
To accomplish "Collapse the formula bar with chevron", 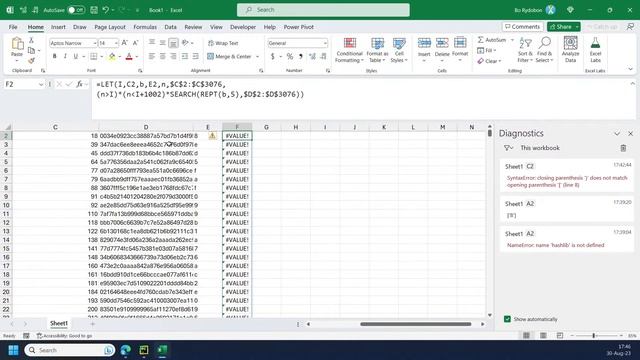I will pyautogui.click(x=633, y=83).
